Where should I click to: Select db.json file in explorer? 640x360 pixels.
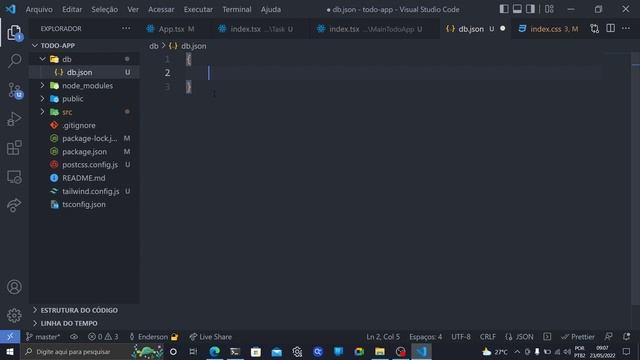tap(84, 72)
